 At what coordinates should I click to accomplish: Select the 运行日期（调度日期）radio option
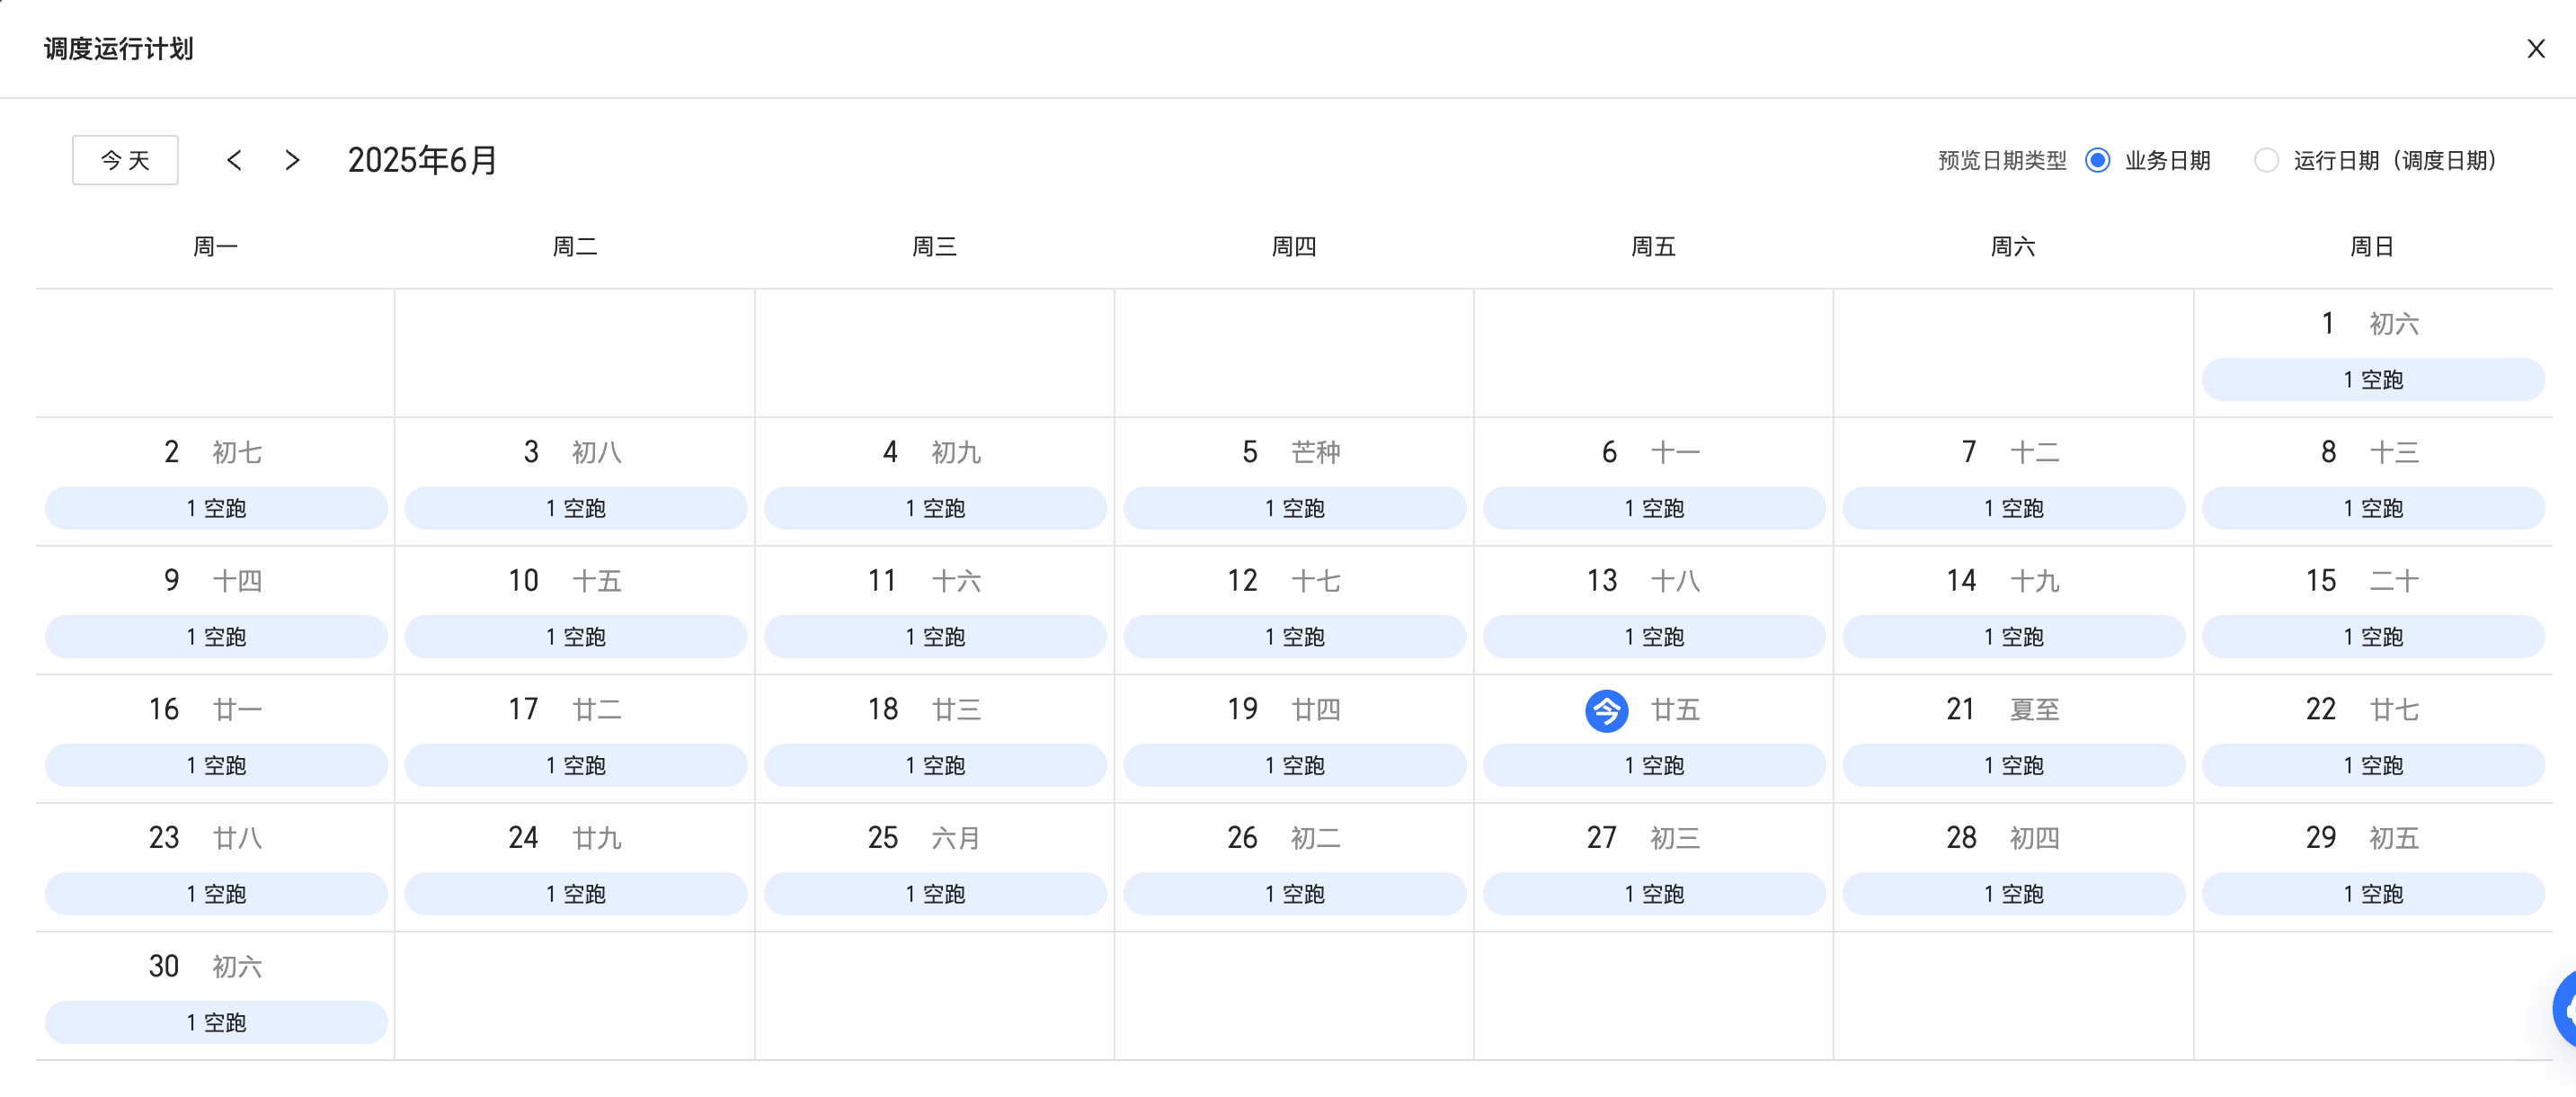click(2266, 160)
